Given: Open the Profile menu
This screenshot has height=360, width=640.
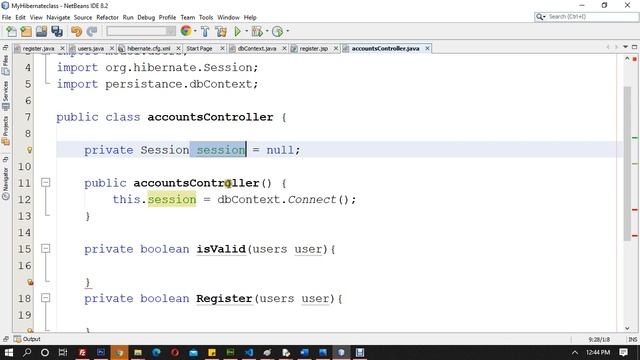Looking at the screenshot, I should (167, 18).
